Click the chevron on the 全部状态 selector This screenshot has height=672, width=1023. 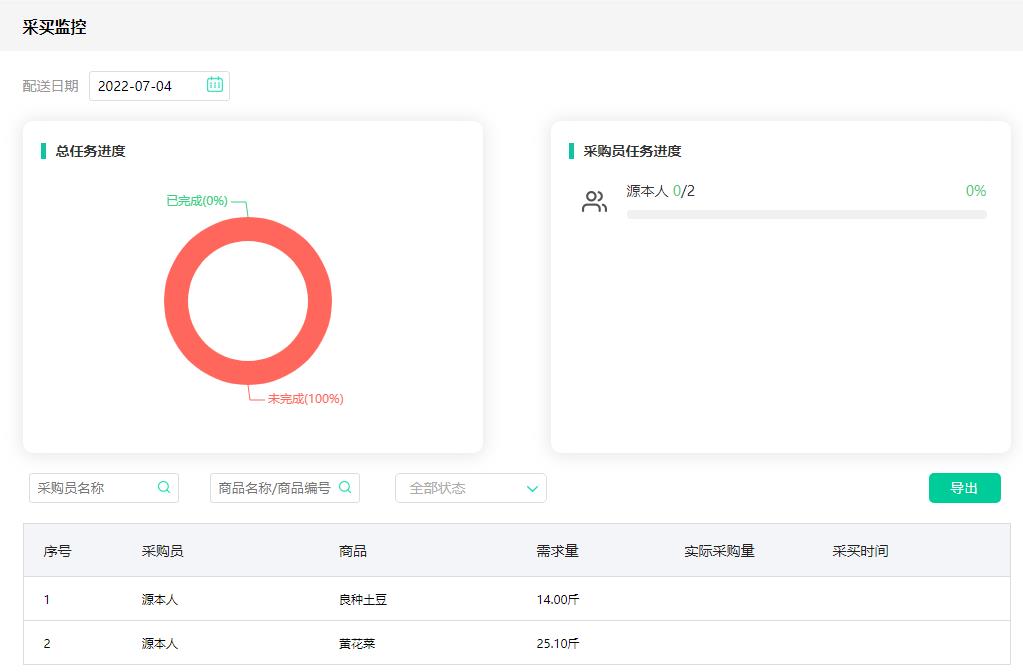pos(533,488)
